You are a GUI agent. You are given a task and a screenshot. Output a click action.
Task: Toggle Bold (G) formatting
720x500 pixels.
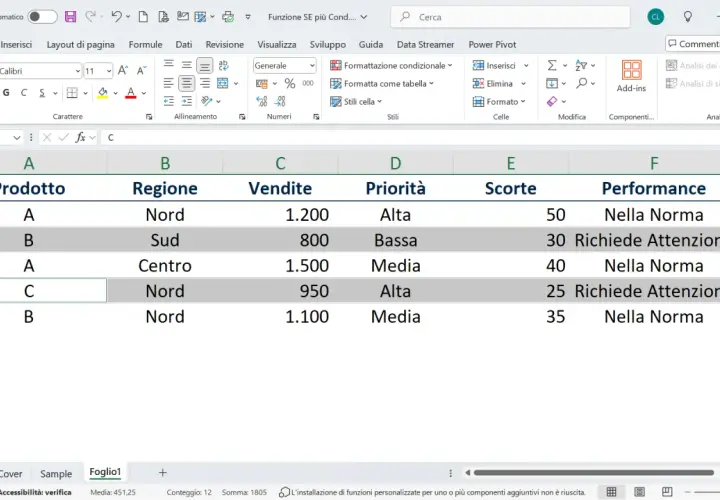pyautogui.click(x=6, y=93)
